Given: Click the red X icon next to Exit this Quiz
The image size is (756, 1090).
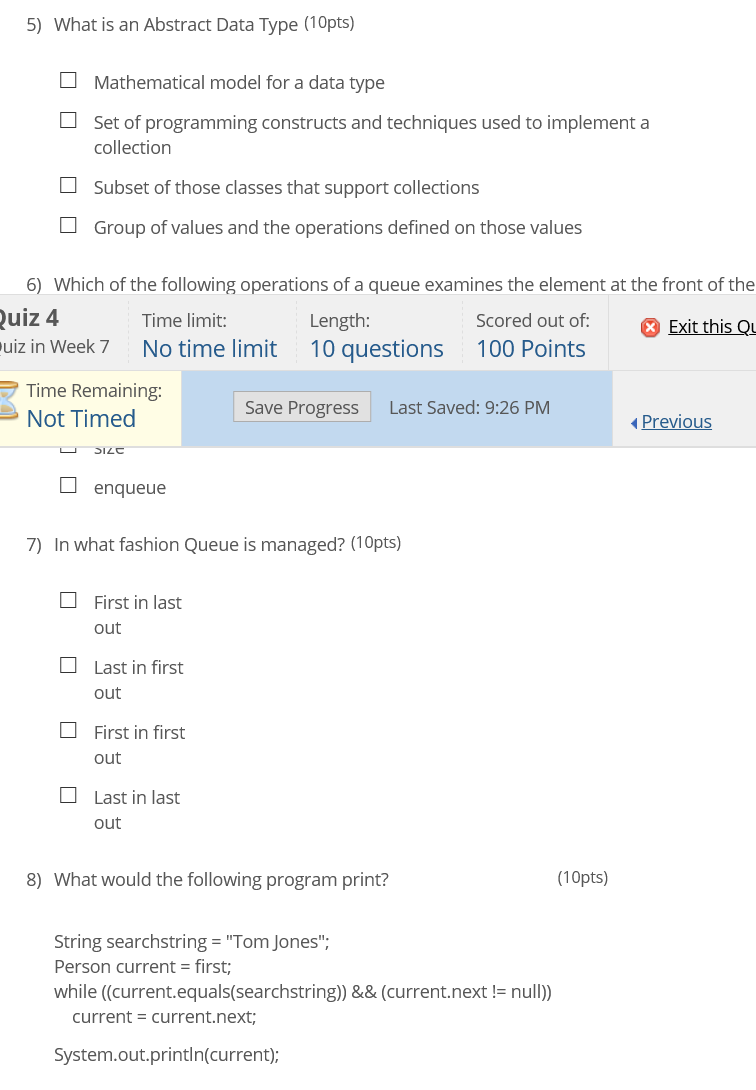Looking at the screenshot, I should point(651,327).
